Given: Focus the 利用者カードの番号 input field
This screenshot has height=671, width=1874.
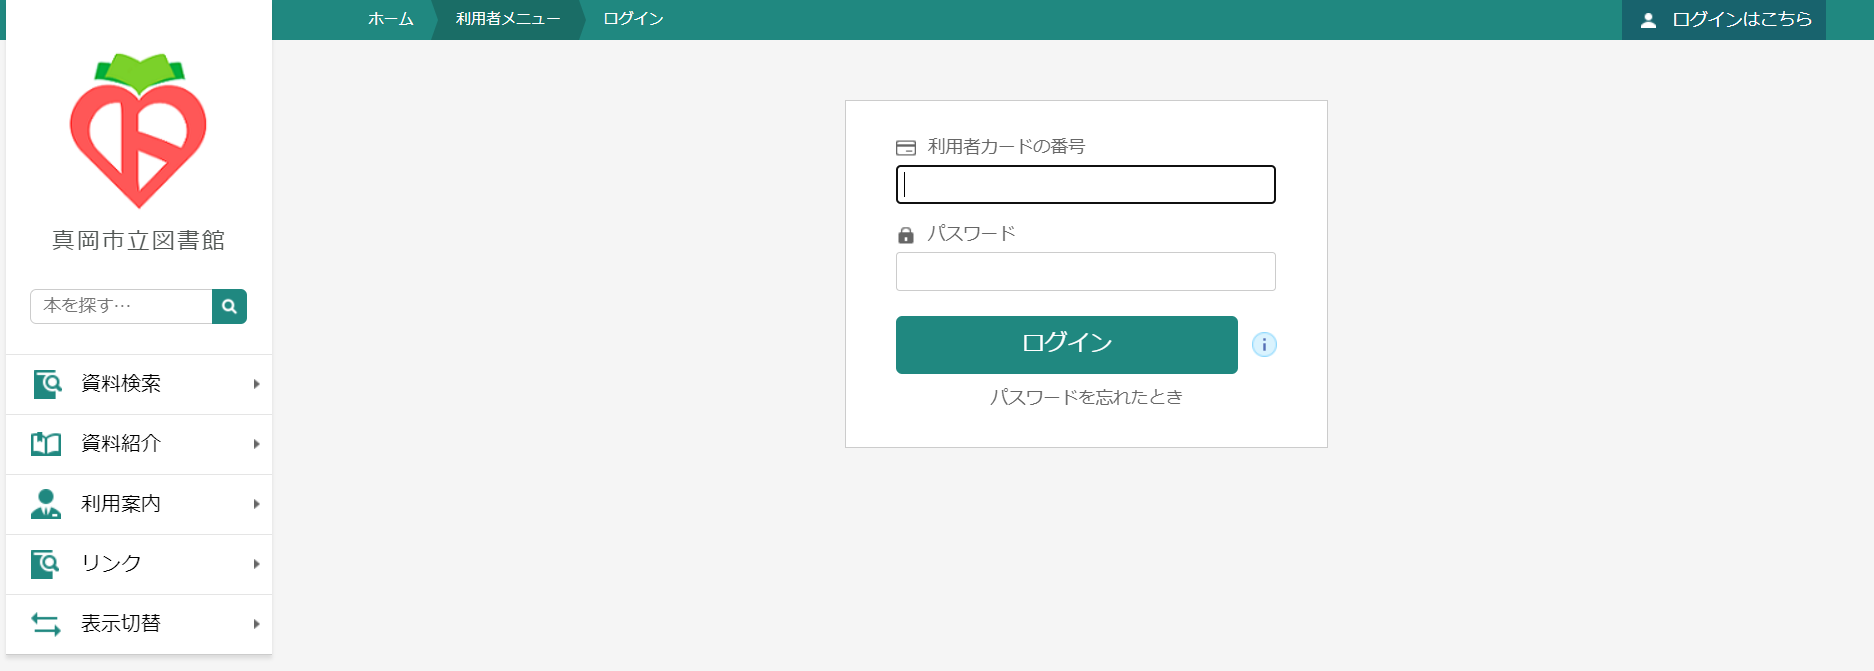Looking at the screenshot, I should tap(1086, 185).
